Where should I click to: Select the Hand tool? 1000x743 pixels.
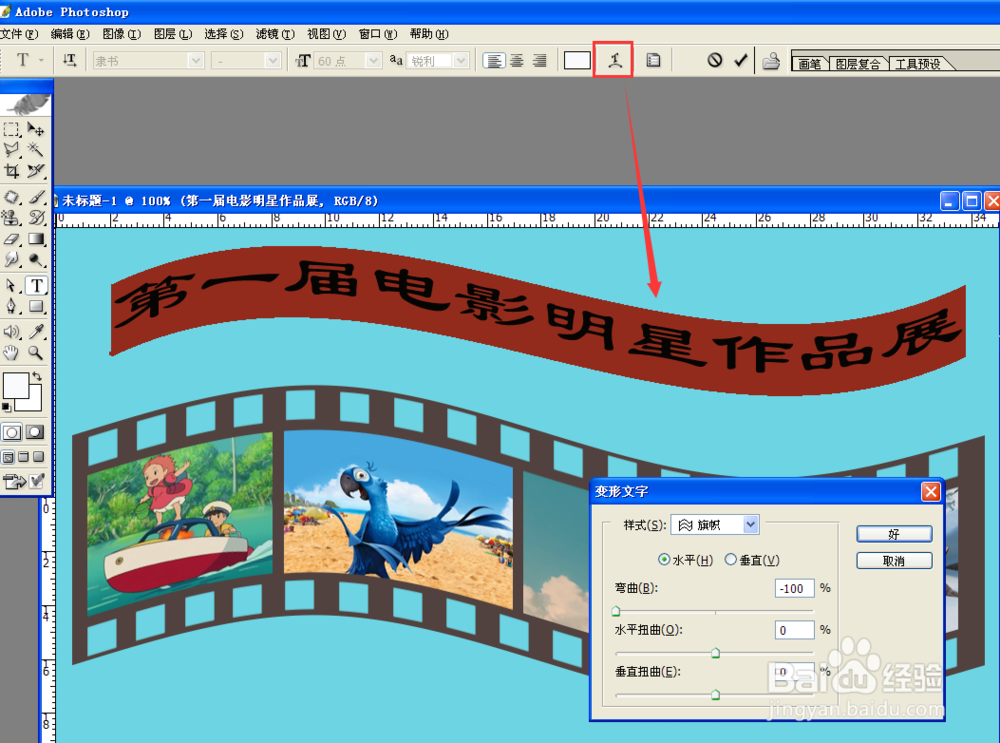pyautogui.click(x=11, y=353)
